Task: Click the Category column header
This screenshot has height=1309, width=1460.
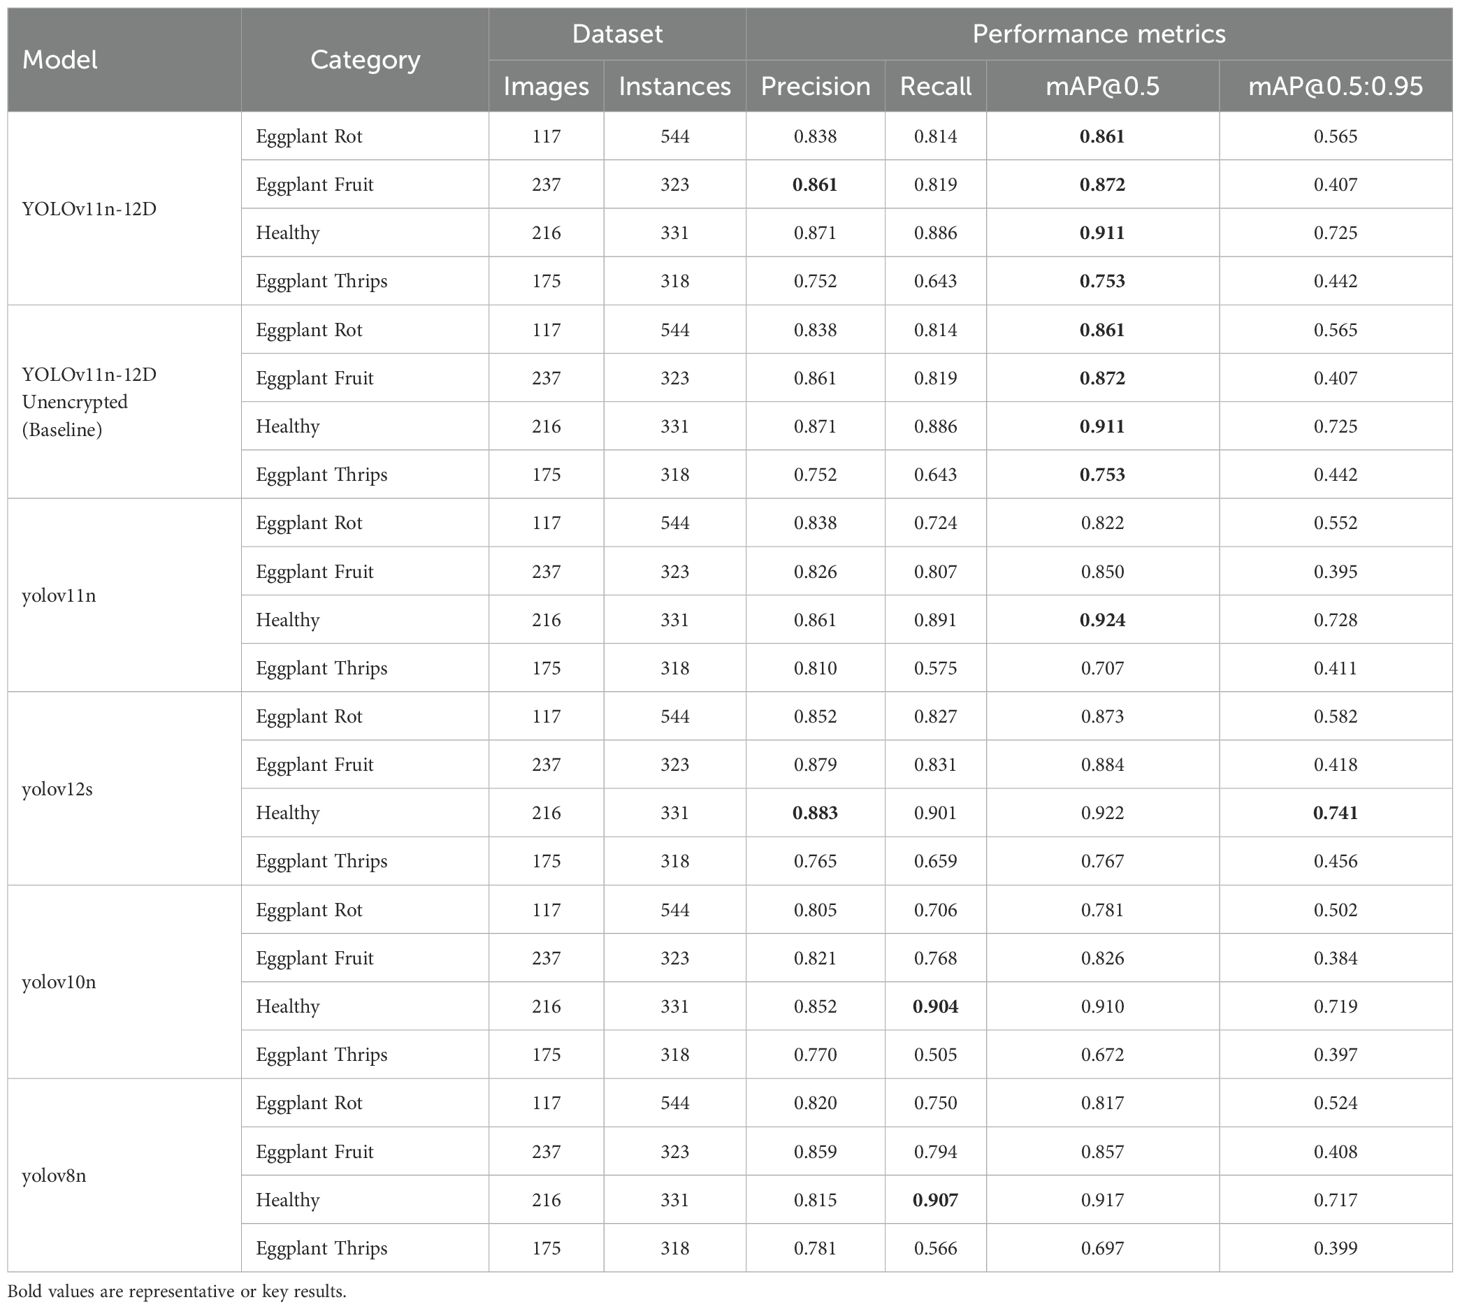Action: coord(365,60)
